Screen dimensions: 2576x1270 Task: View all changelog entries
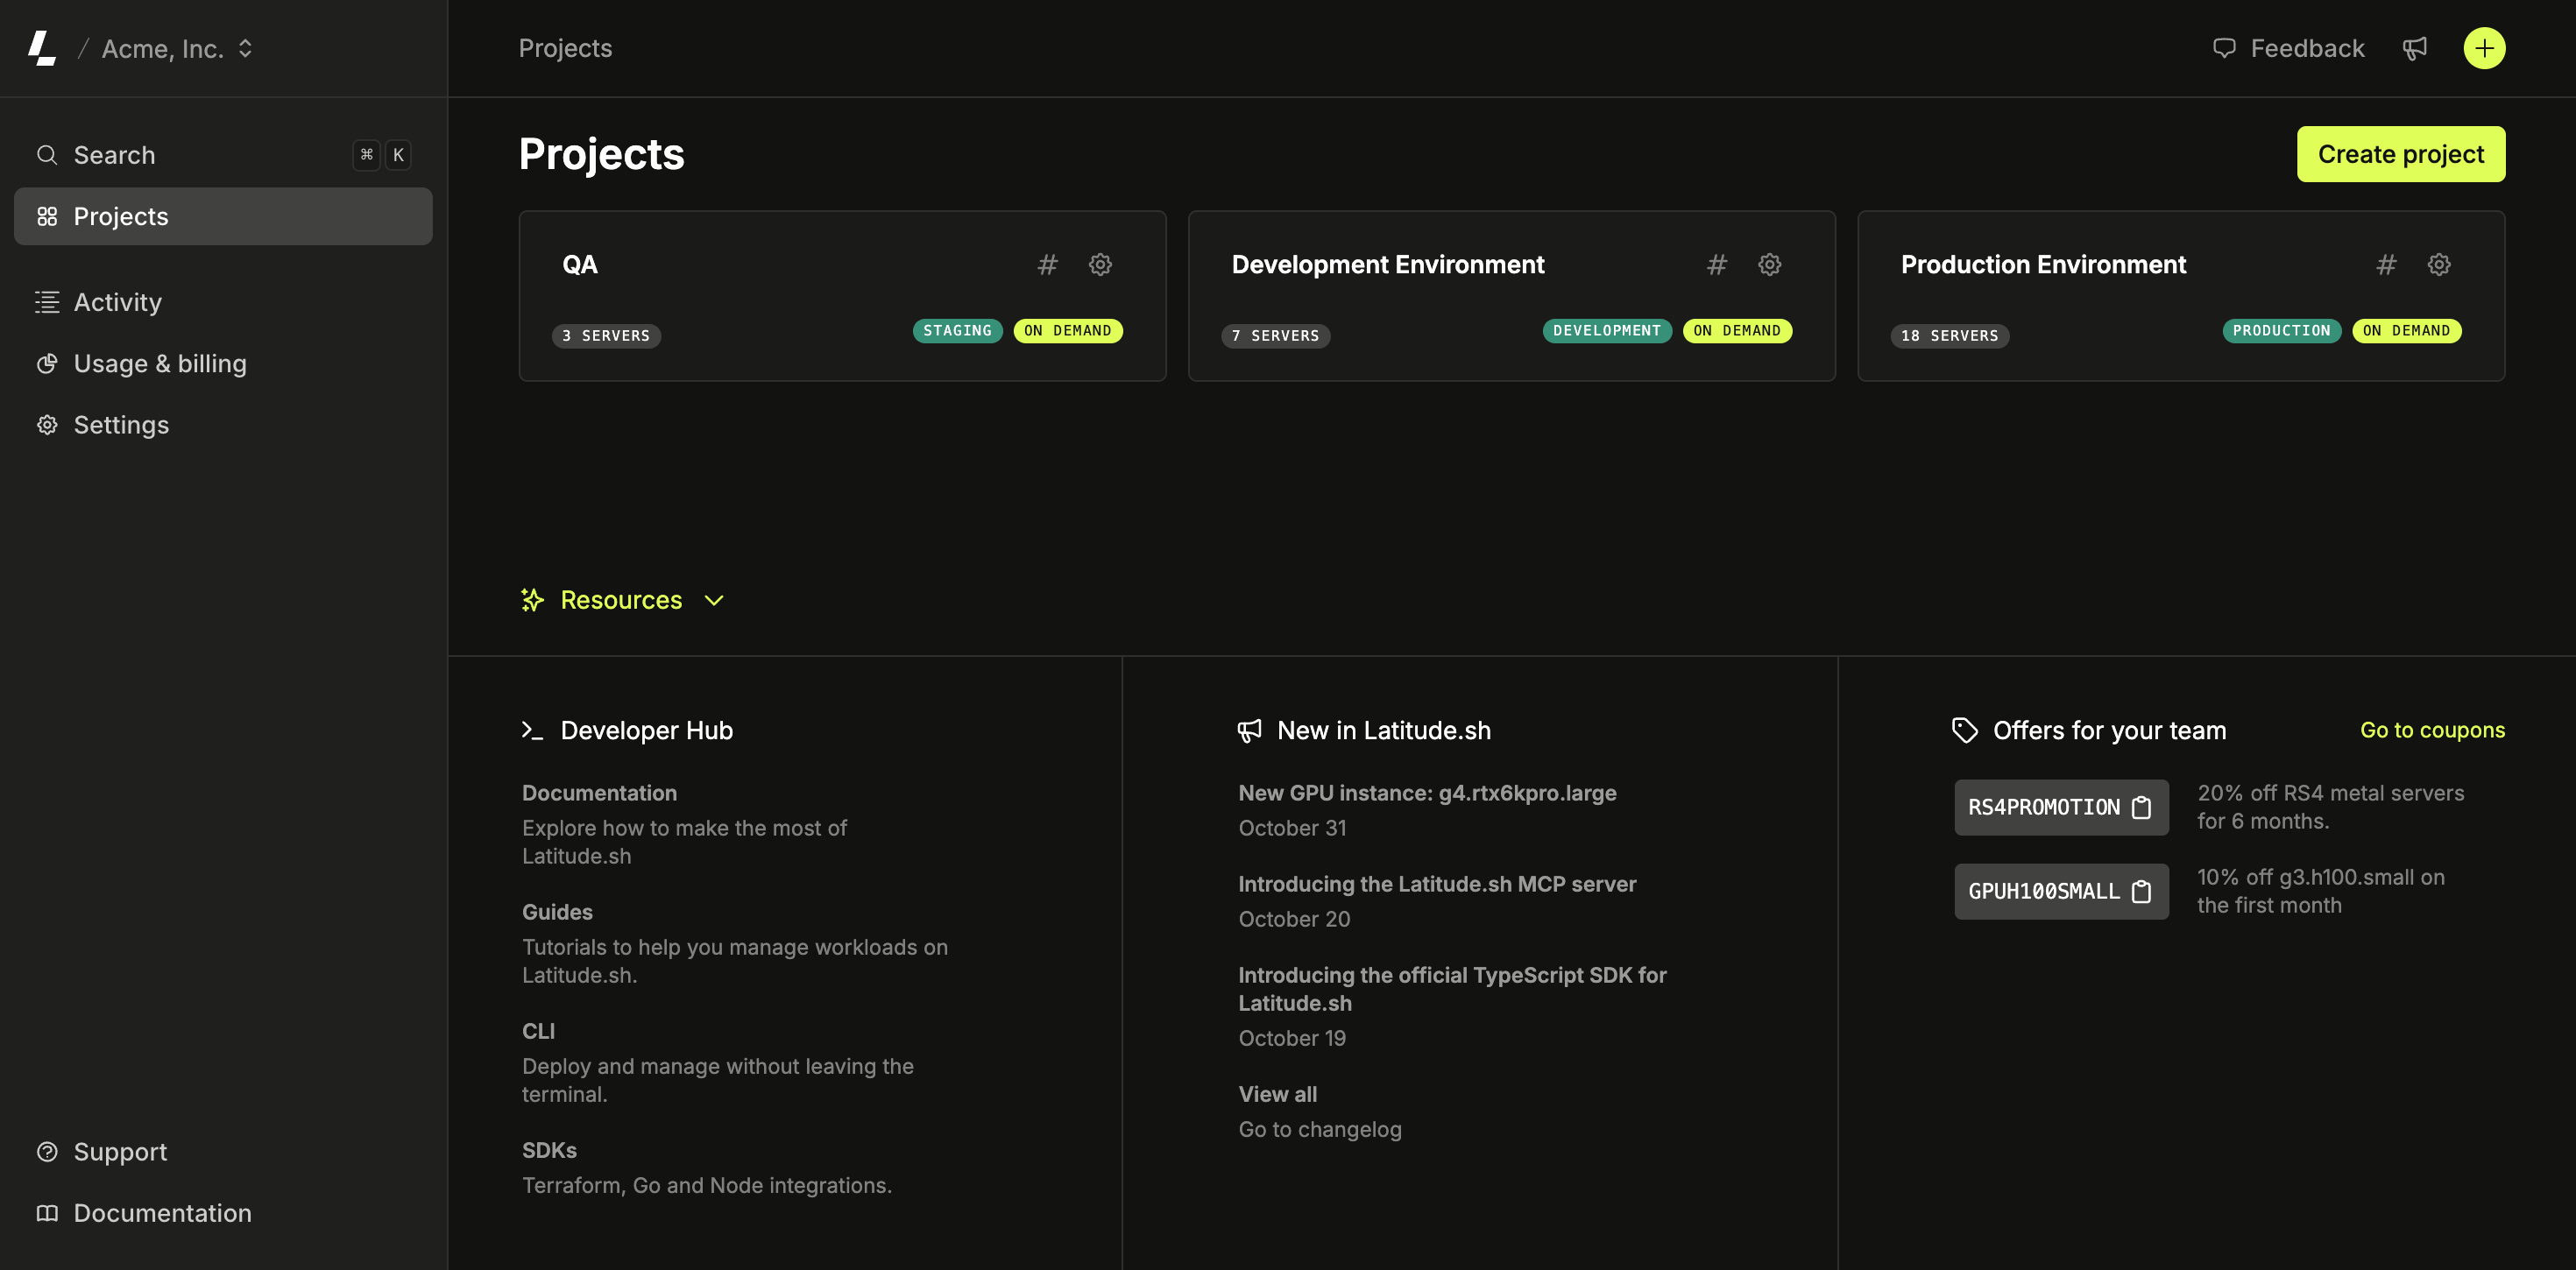coord(1277,1093)
